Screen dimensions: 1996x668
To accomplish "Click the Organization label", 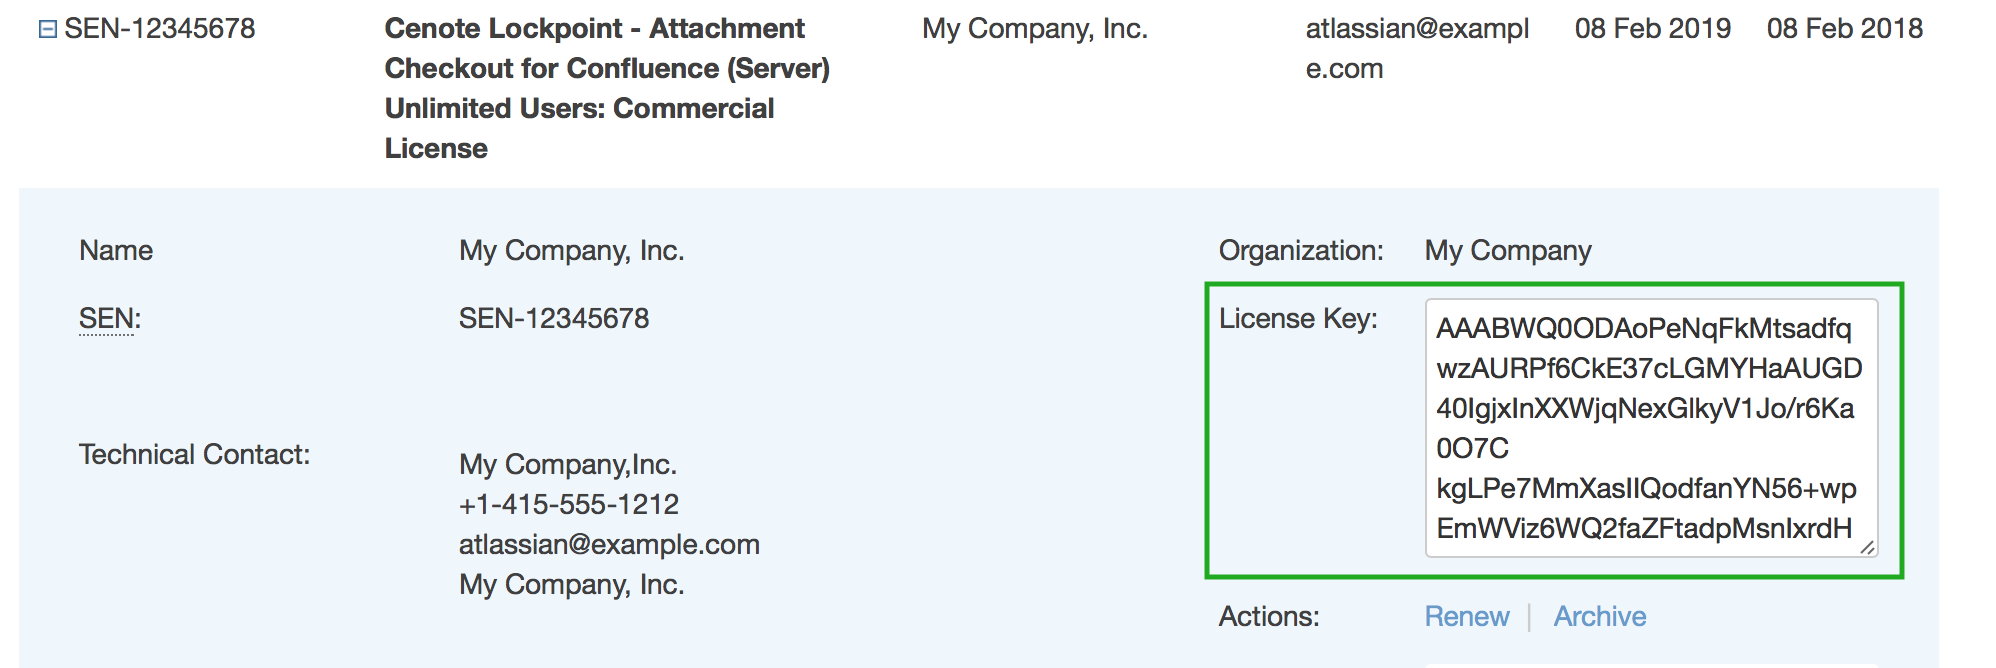I will [x=1300, y=250].
